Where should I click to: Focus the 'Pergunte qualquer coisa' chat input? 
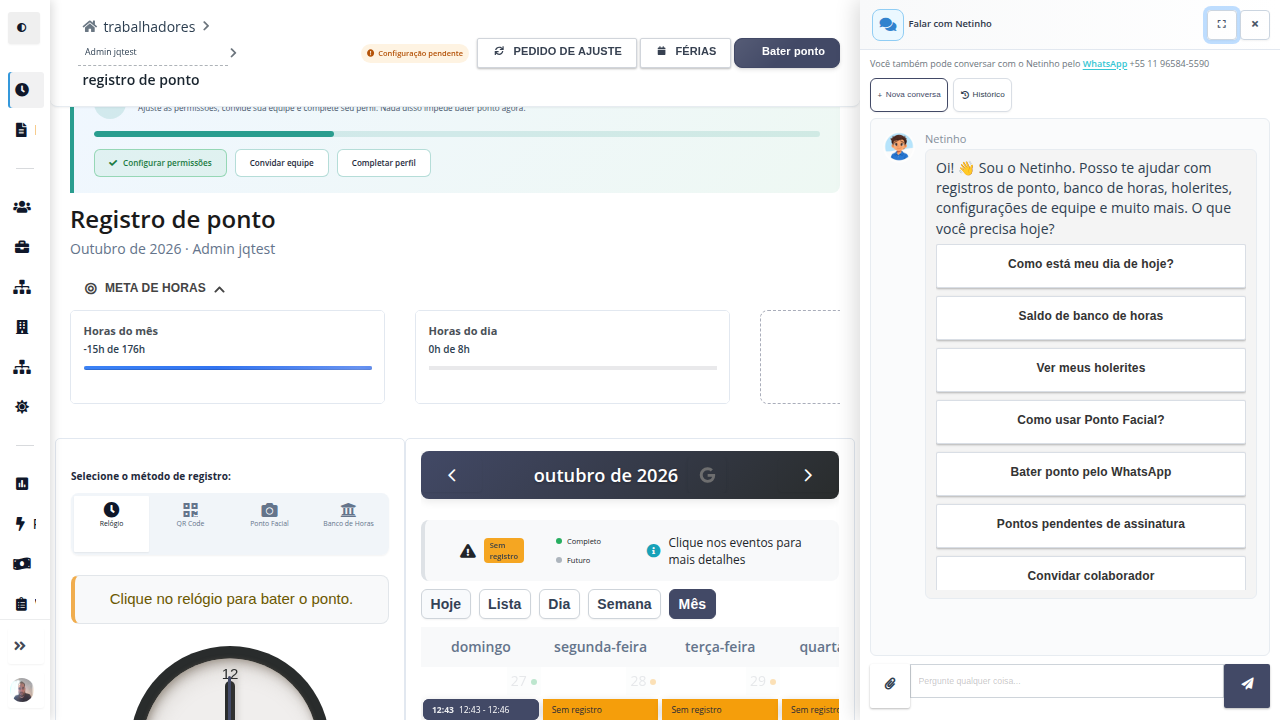tap(1067, 681)
